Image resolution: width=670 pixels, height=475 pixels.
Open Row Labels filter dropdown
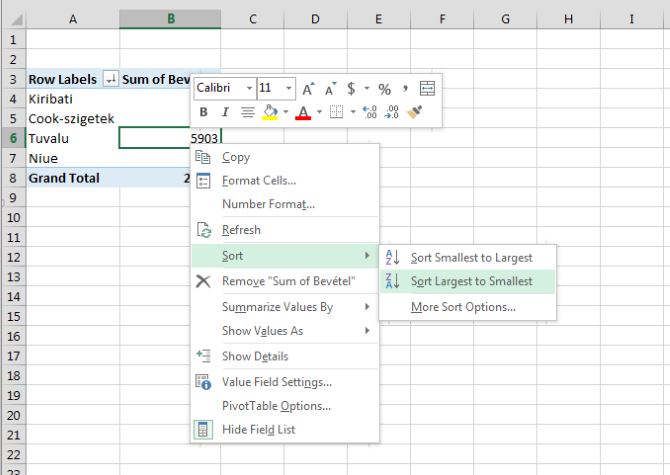point(110,79)
